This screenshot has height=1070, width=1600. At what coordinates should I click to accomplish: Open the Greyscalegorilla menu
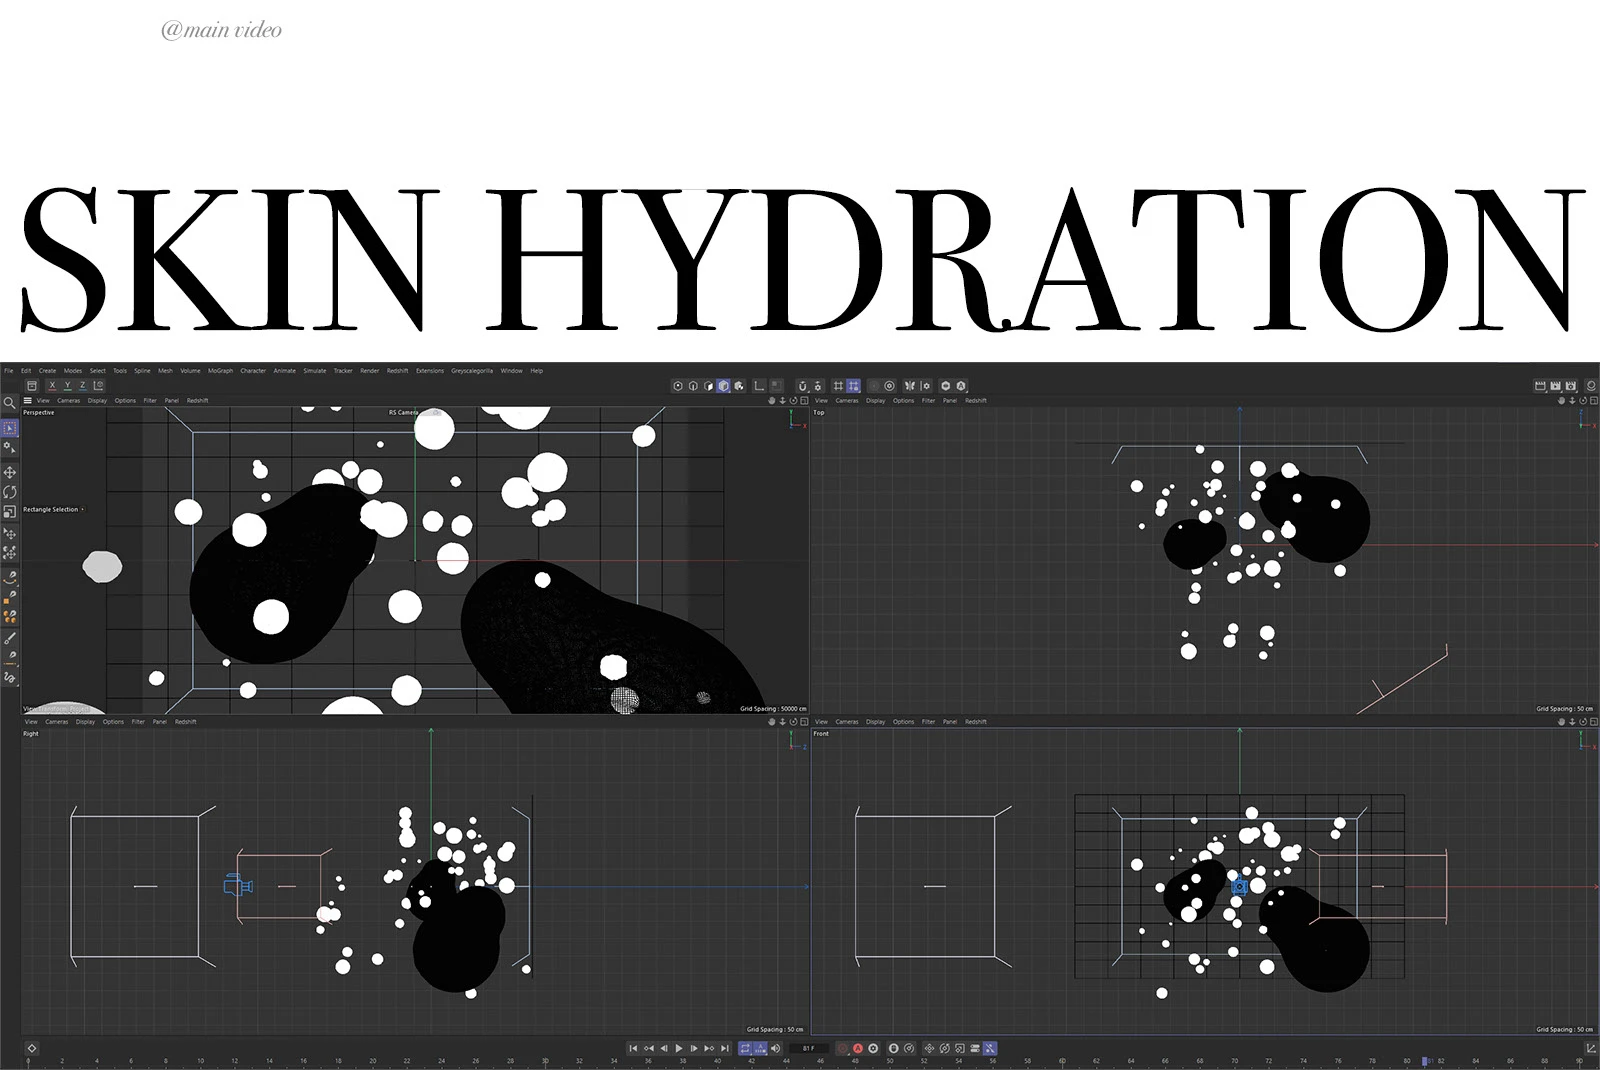click(x=472, y=371)
